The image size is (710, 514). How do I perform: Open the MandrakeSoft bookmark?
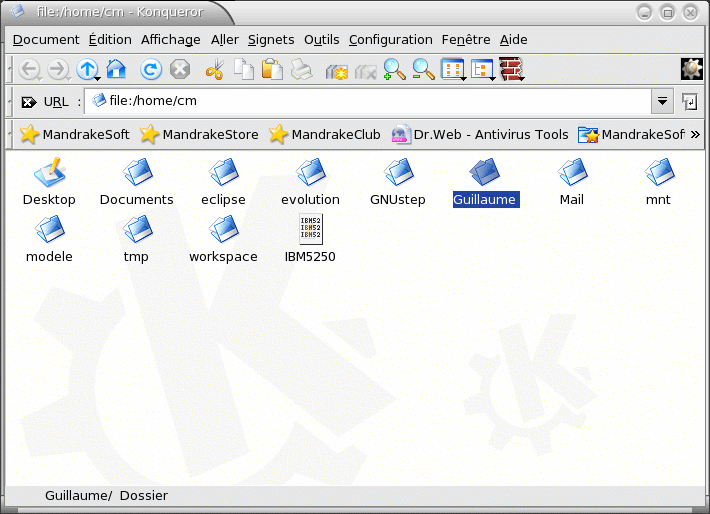pos(75,135)
